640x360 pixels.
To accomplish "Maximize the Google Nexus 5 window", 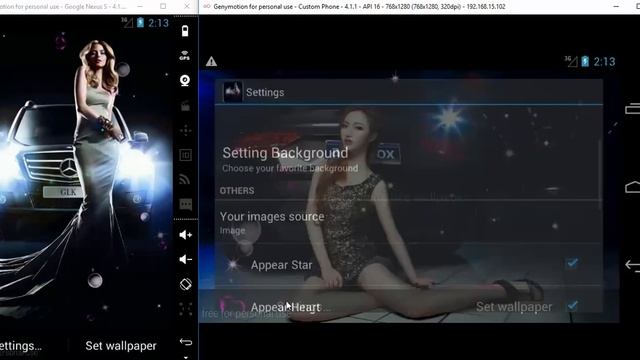I will tap(163, 7).
